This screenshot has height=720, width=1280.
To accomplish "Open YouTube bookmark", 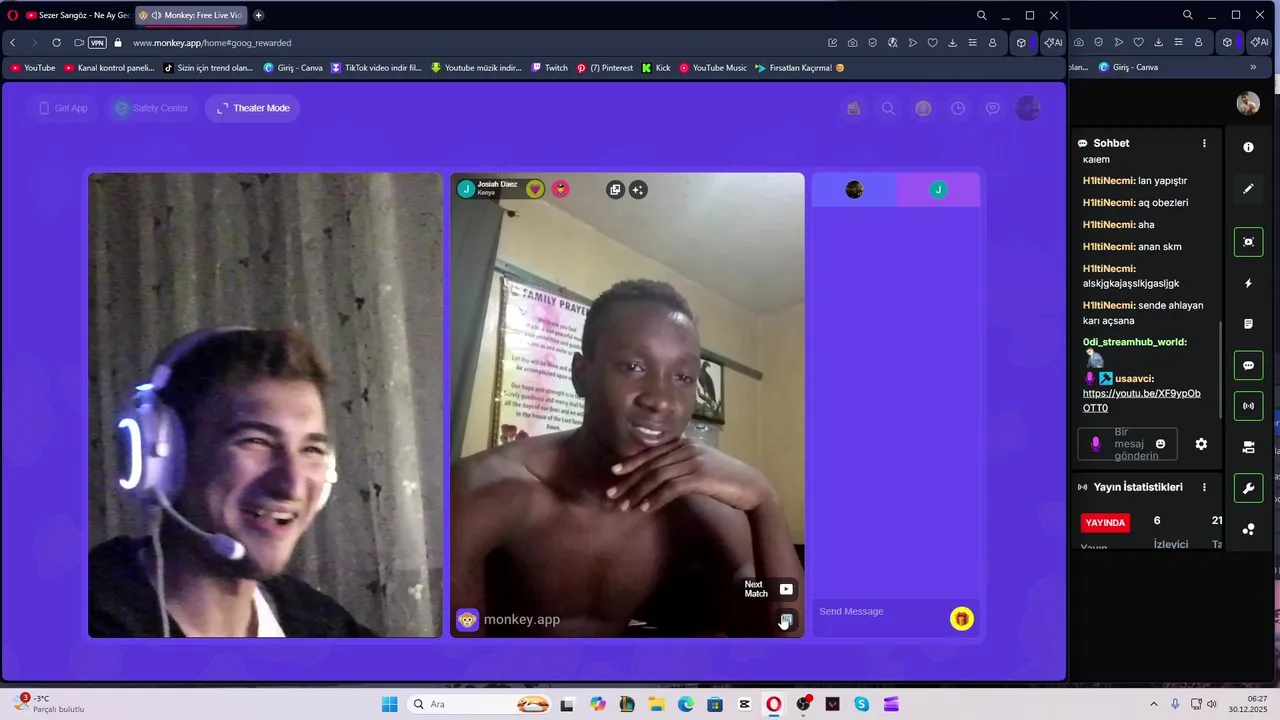I will (x=33, y=68).
